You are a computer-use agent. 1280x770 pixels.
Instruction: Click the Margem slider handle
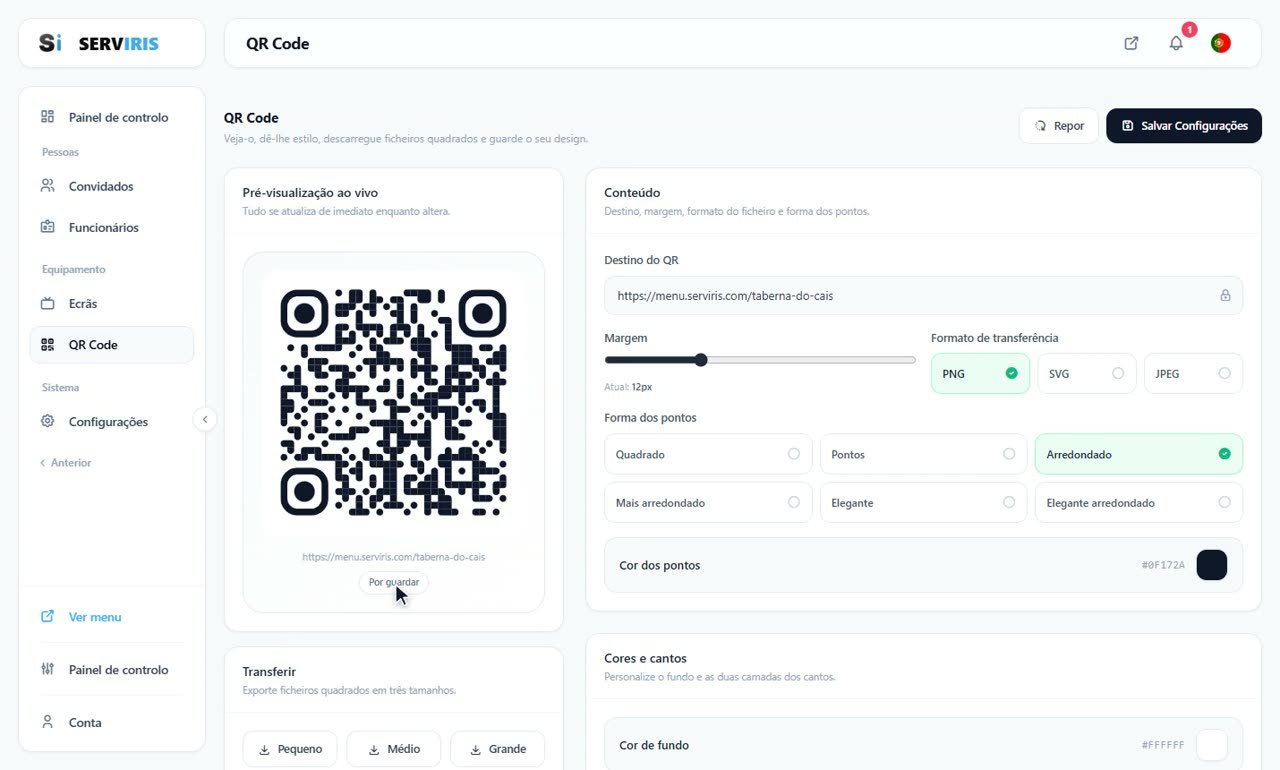point(701,360)
